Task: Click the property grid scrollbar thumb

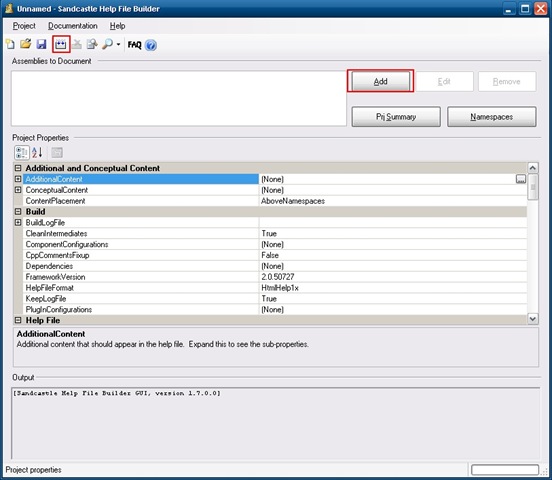Action: tap(533, 186)
